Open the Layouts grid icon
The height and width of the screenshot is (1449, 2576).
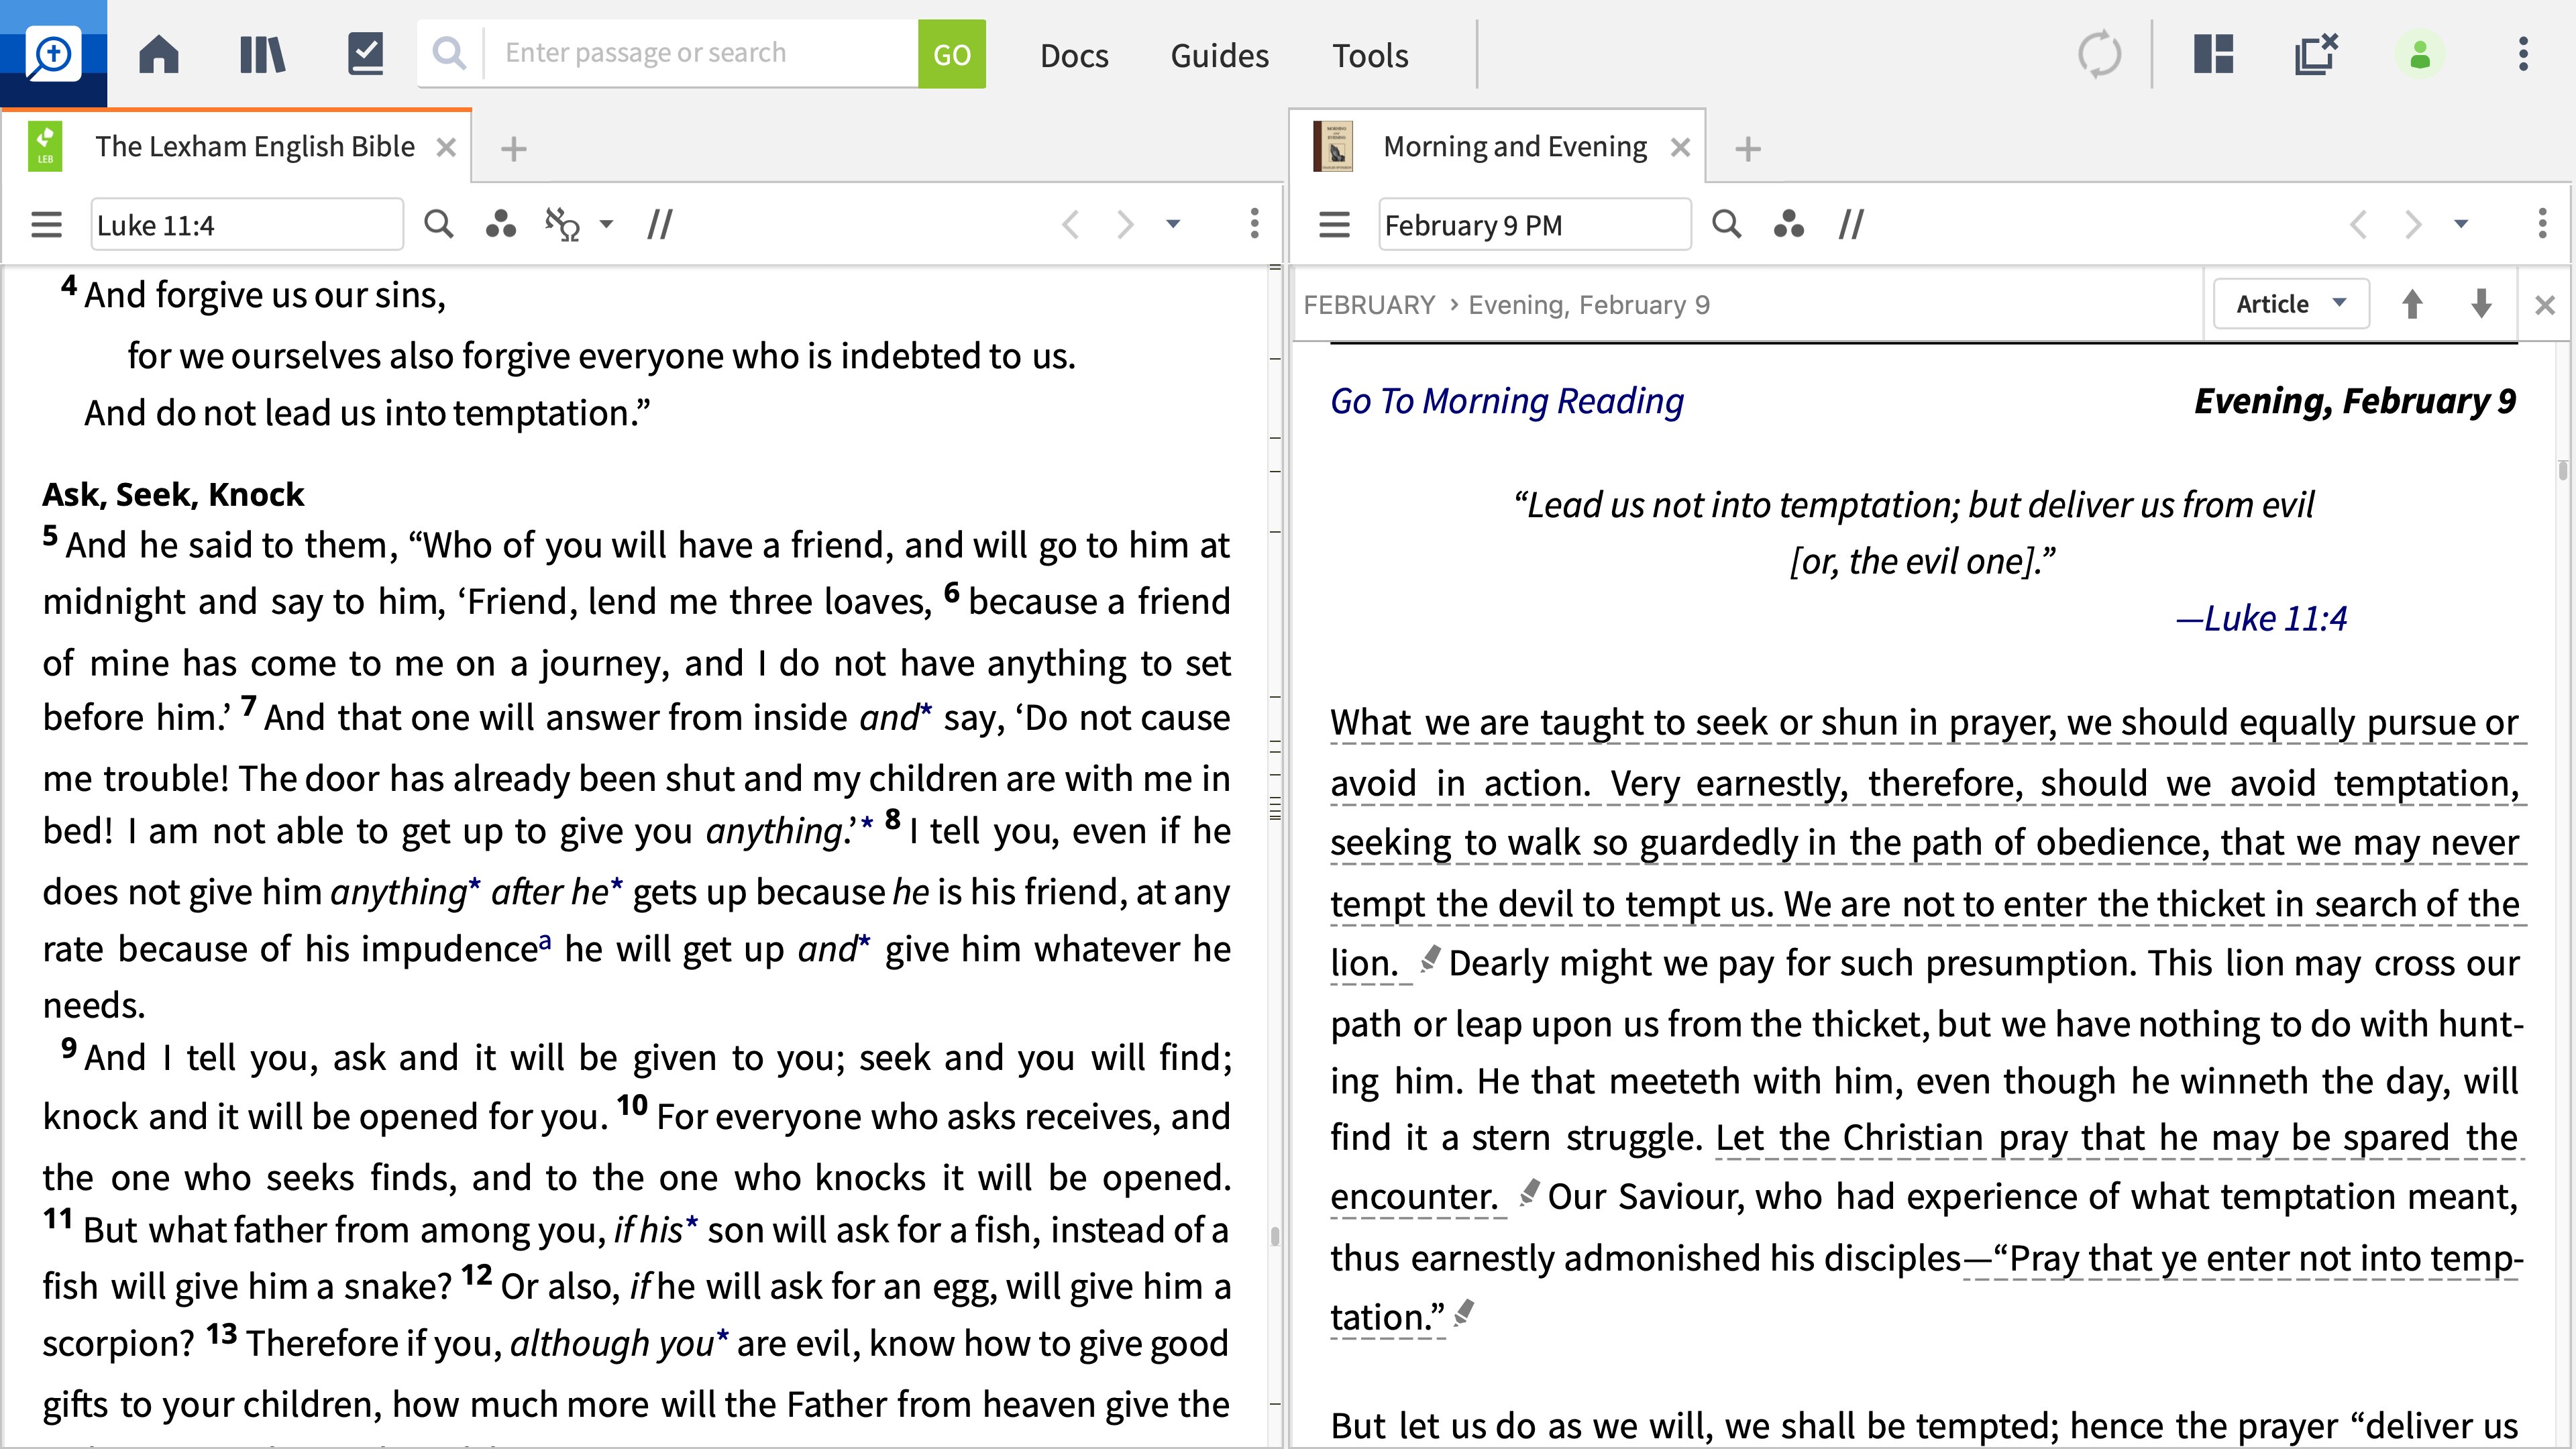pos(2213,54)
